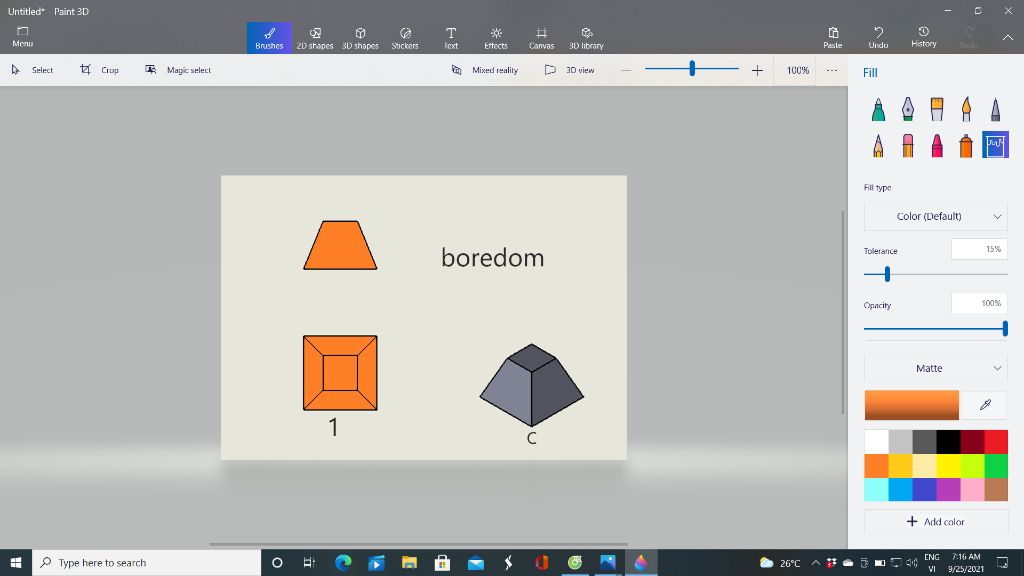Open the 3D shapes tab
1024x576 pixels.
coord(360,38)
